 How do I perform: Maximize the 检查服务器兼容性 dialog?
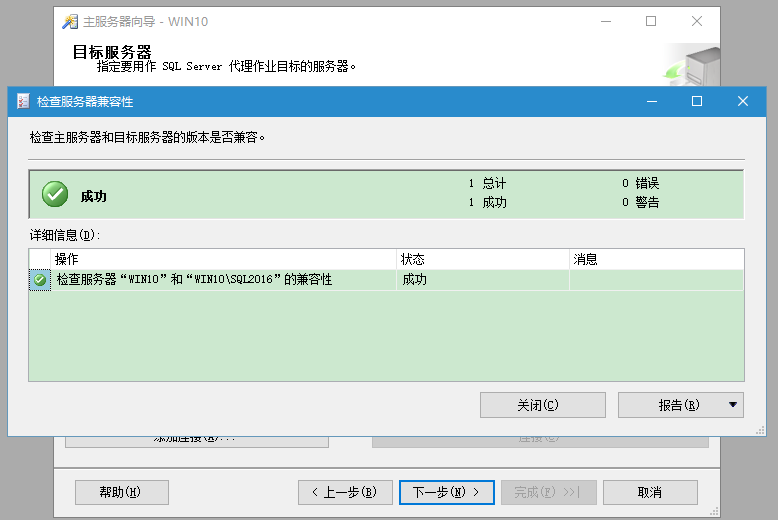tap(697, 102)
